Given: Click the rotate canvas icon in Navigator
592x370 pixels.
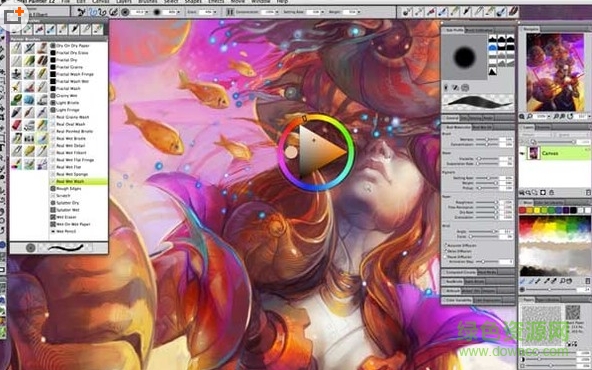Looking at the screenshot, I should (x=570, y=117).
